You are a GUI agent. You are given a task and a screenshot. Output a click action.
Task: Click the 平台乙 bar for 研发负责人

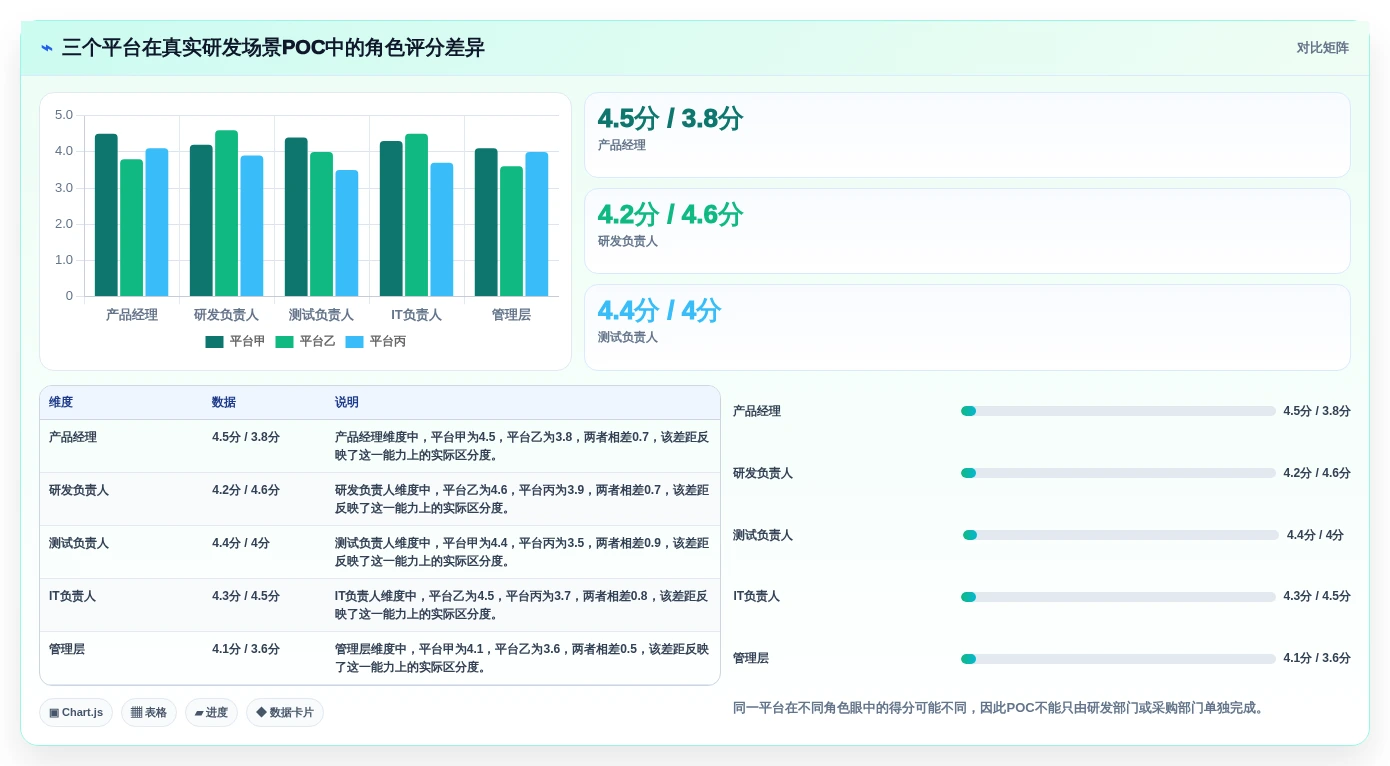226,213
